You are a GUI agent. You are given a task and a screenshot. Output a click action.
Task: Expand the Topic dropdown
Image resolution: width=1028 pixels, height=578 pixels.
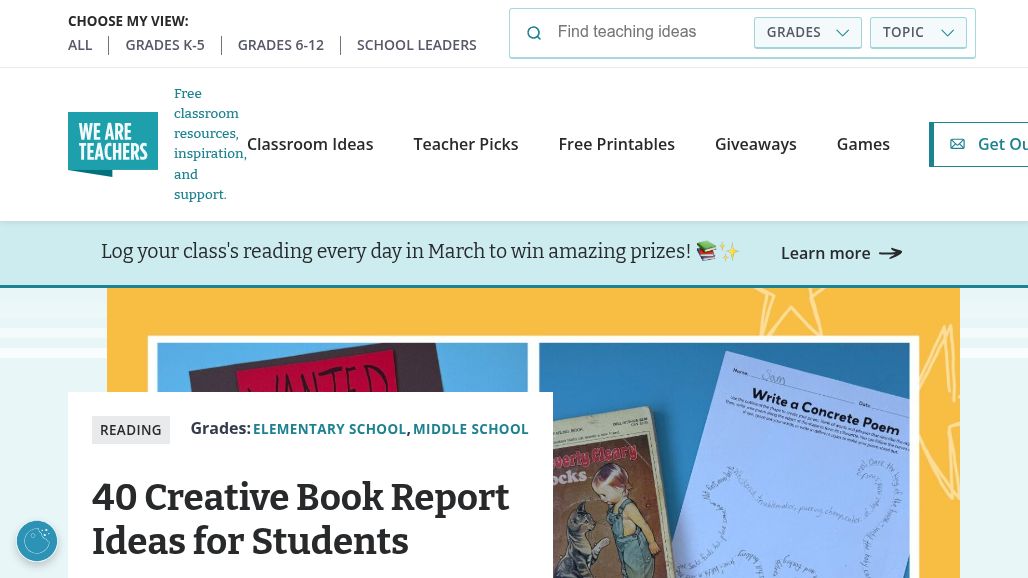[x=917, y=32]
